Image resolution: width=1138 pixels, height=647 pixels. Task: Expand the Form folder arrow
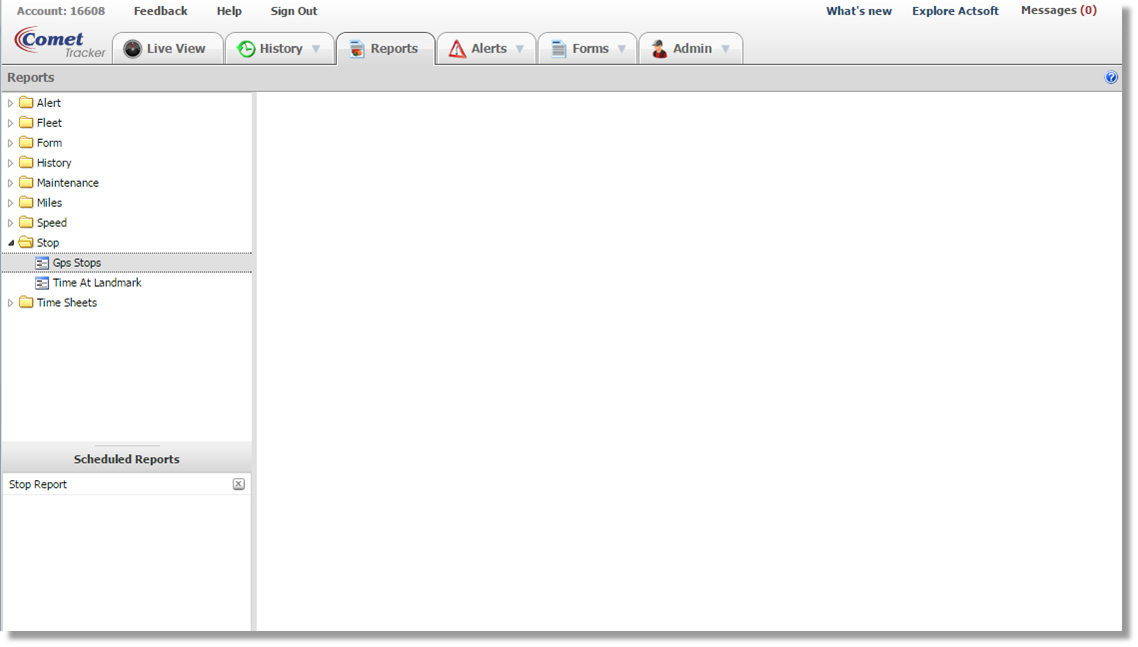click(x=10, y=143)
